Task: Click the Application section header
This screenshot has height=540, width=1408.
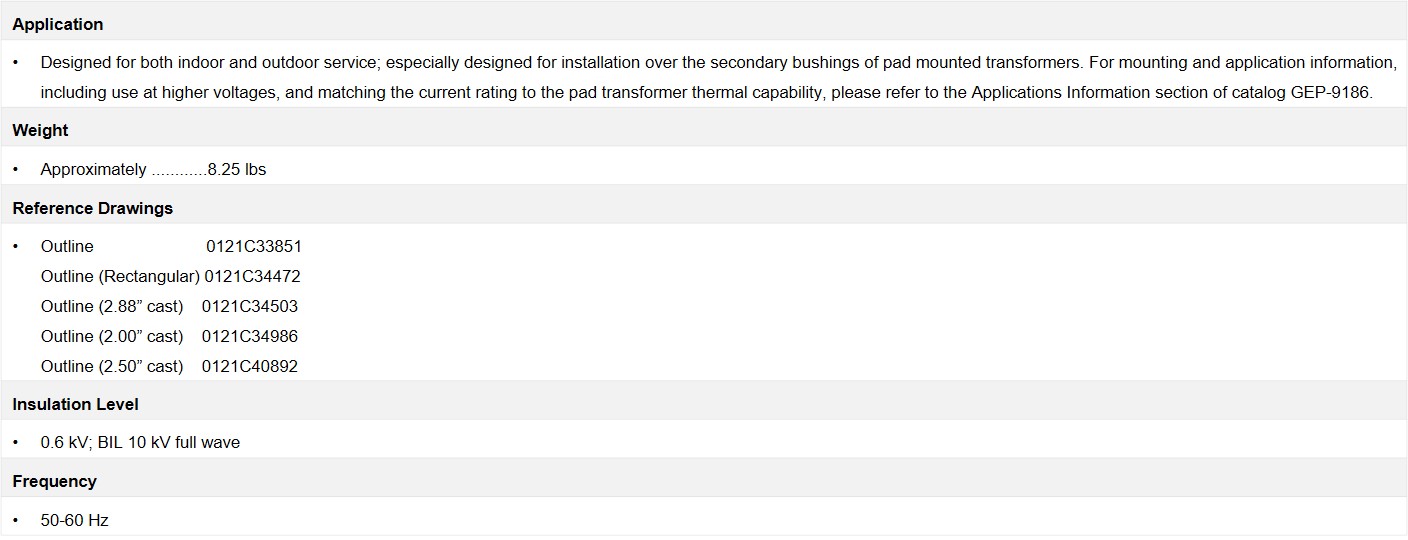Action: 57,24
